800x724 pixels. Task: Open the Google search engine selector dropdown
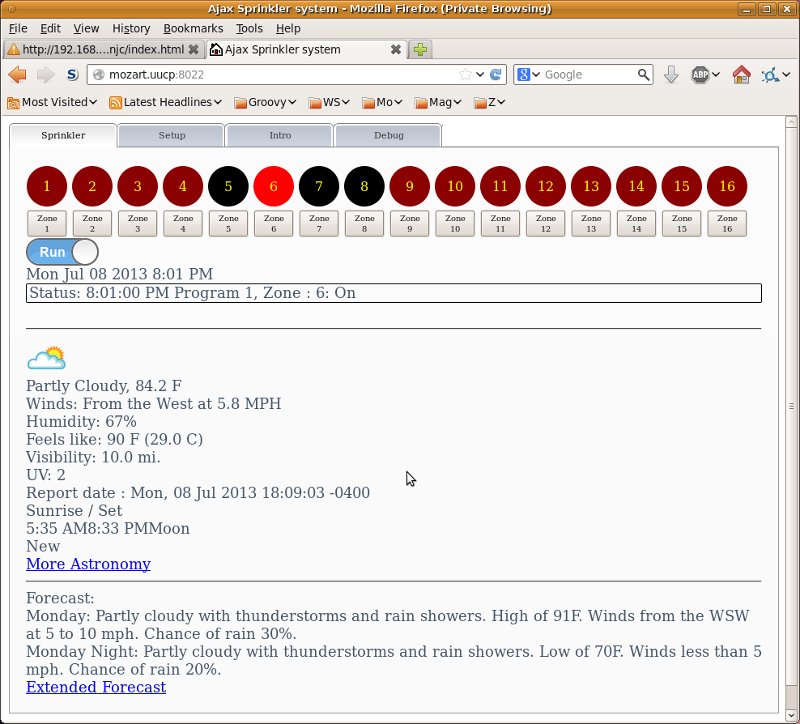tap(530, 74)
